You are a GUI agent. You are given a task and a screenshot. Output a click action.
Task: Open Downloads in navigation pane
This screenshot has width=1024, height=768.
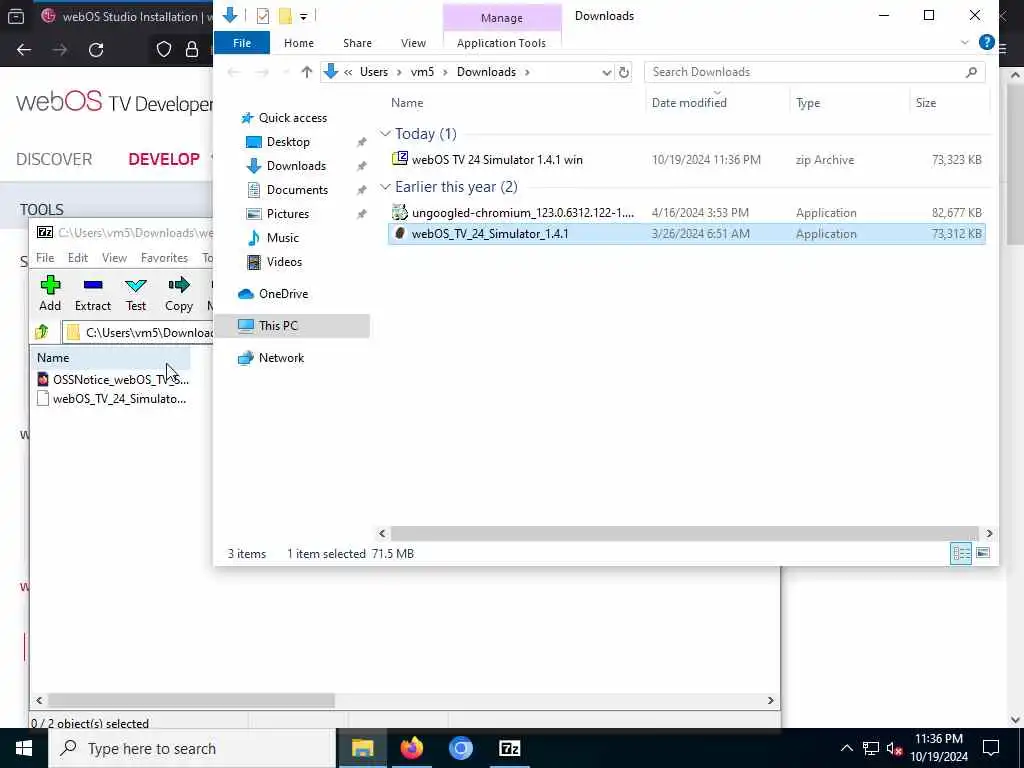click(296, 166)
